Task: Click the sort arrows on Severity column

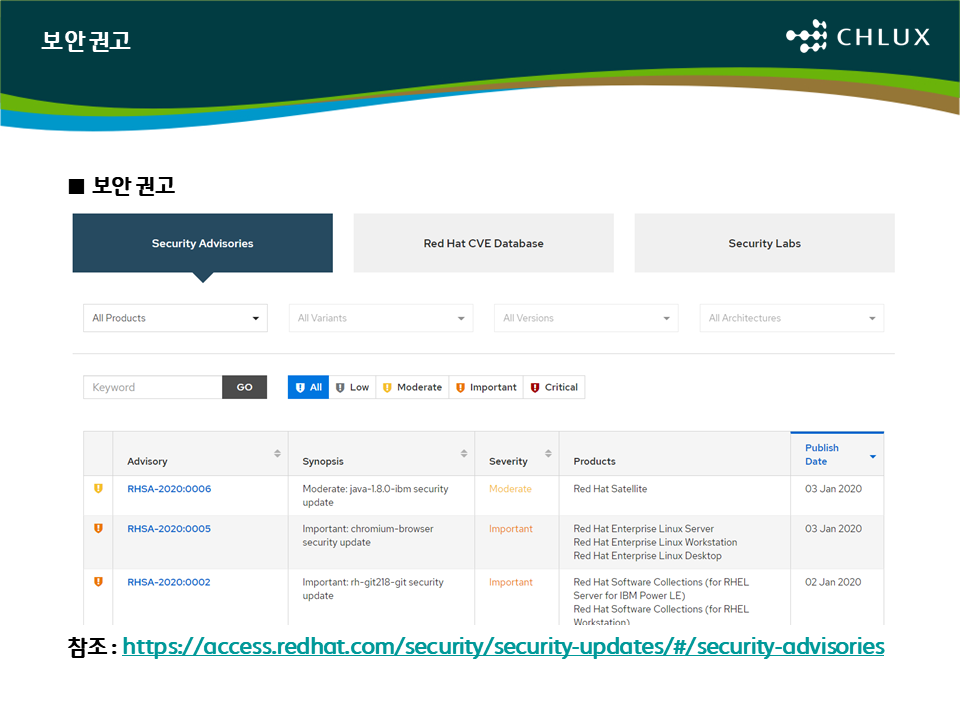Action: point(549,454)
